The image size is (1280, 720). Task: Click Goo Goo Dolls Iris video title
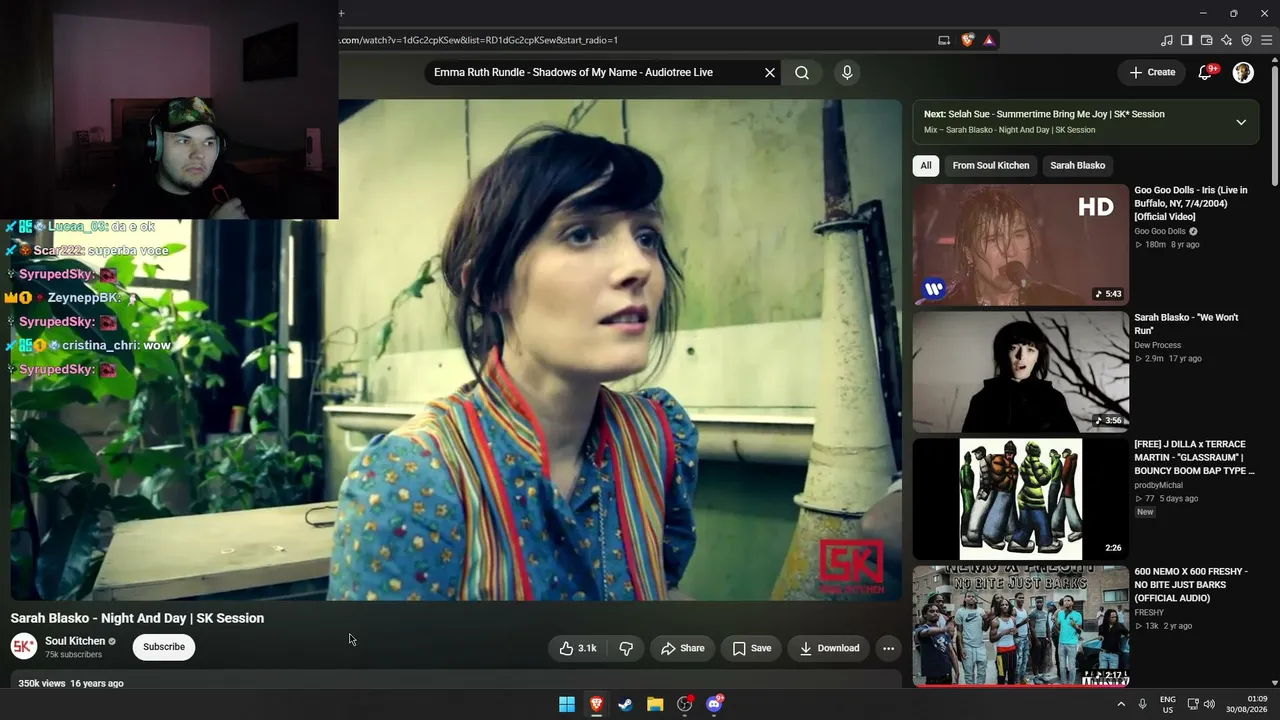(x=1191, y=203)
